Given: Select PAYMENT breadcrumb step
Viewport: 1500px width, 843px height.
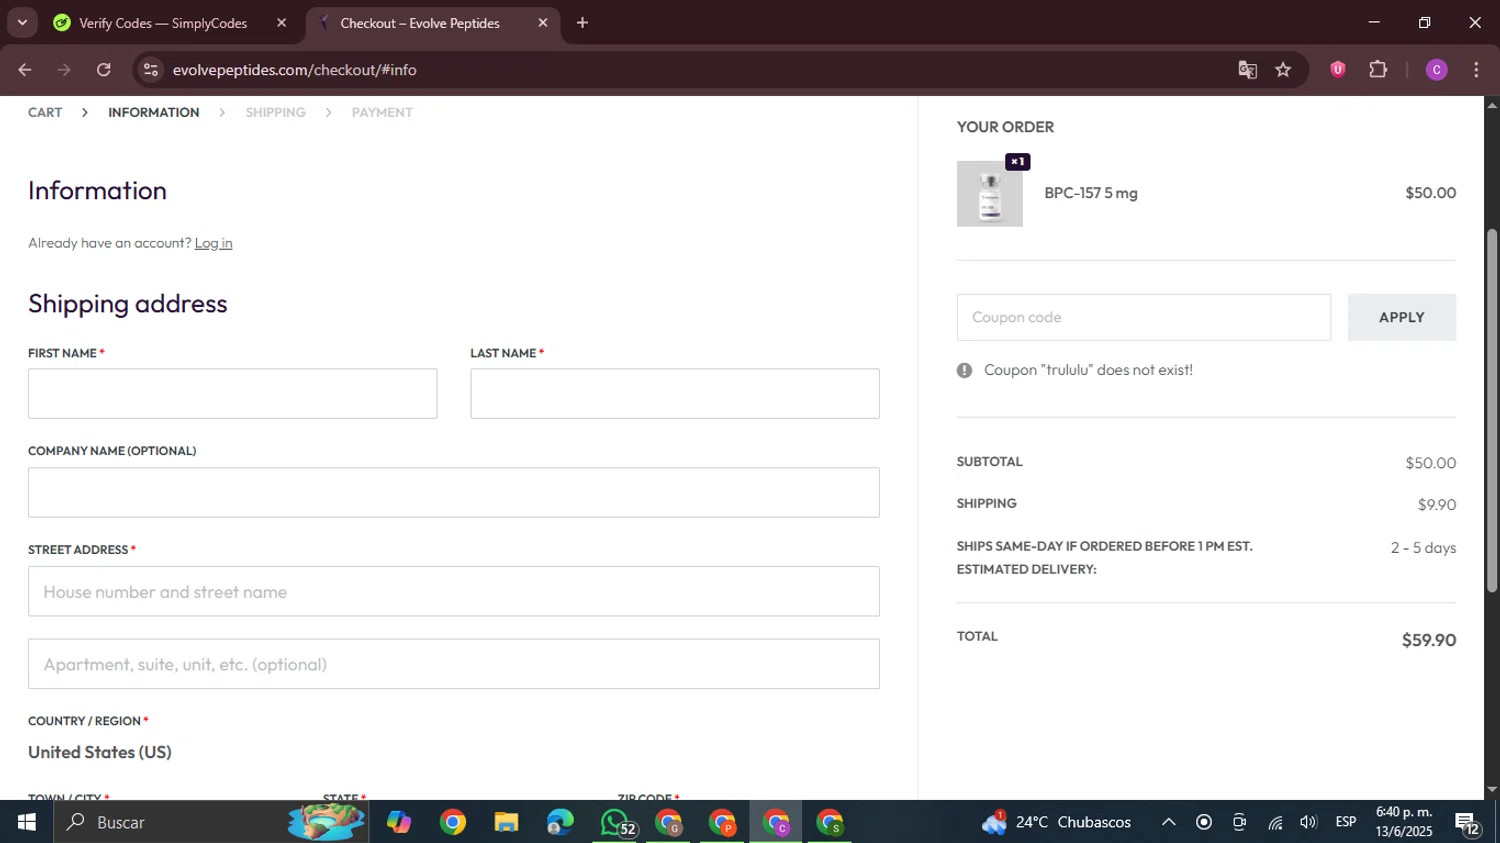Looking at the screenshot, I should [382, 112].
